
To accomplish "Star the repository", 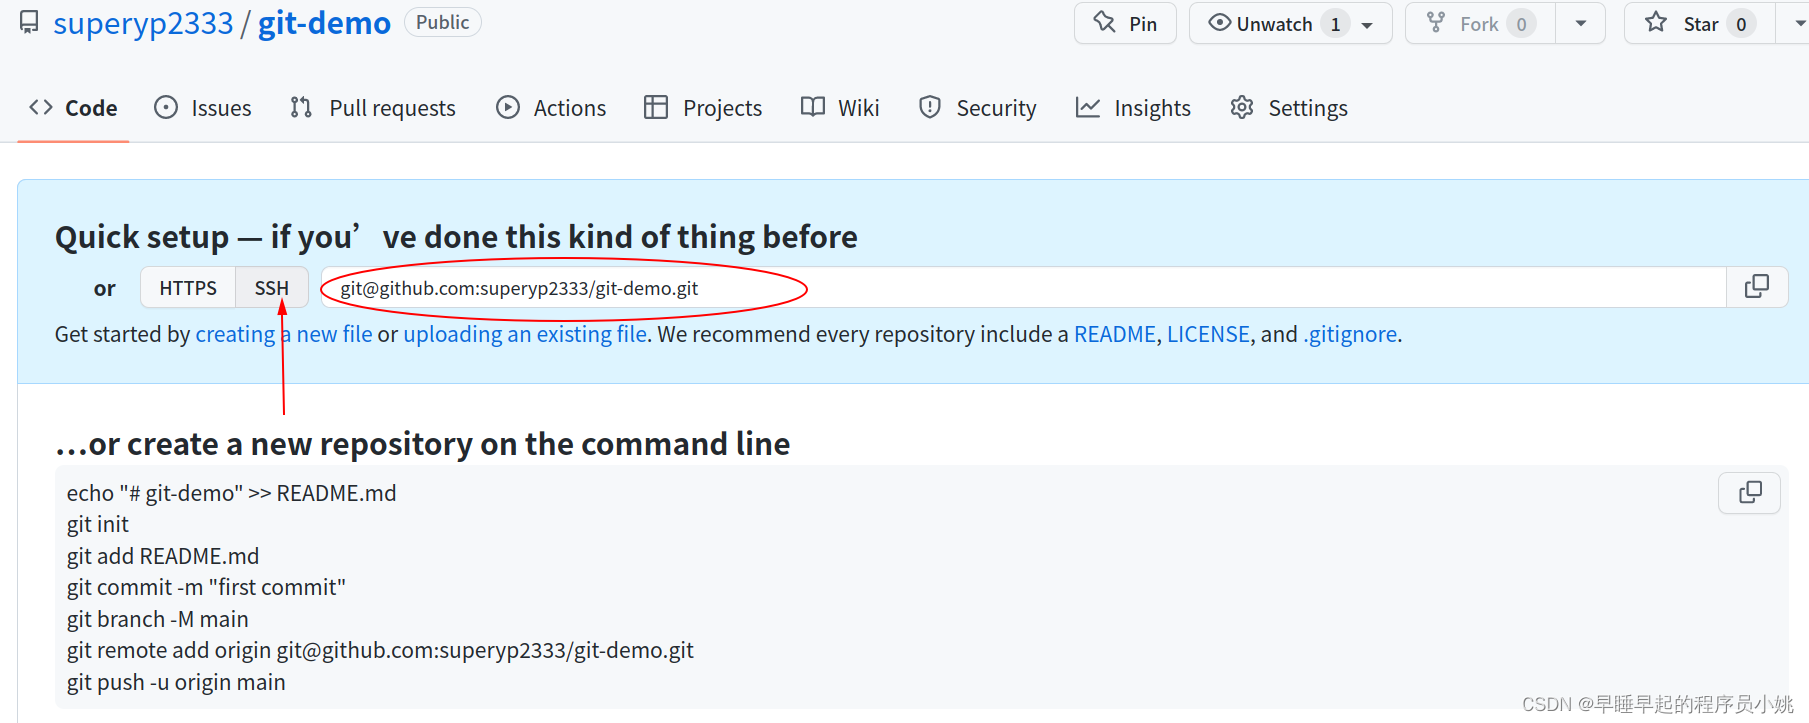I will (1700, 23).
